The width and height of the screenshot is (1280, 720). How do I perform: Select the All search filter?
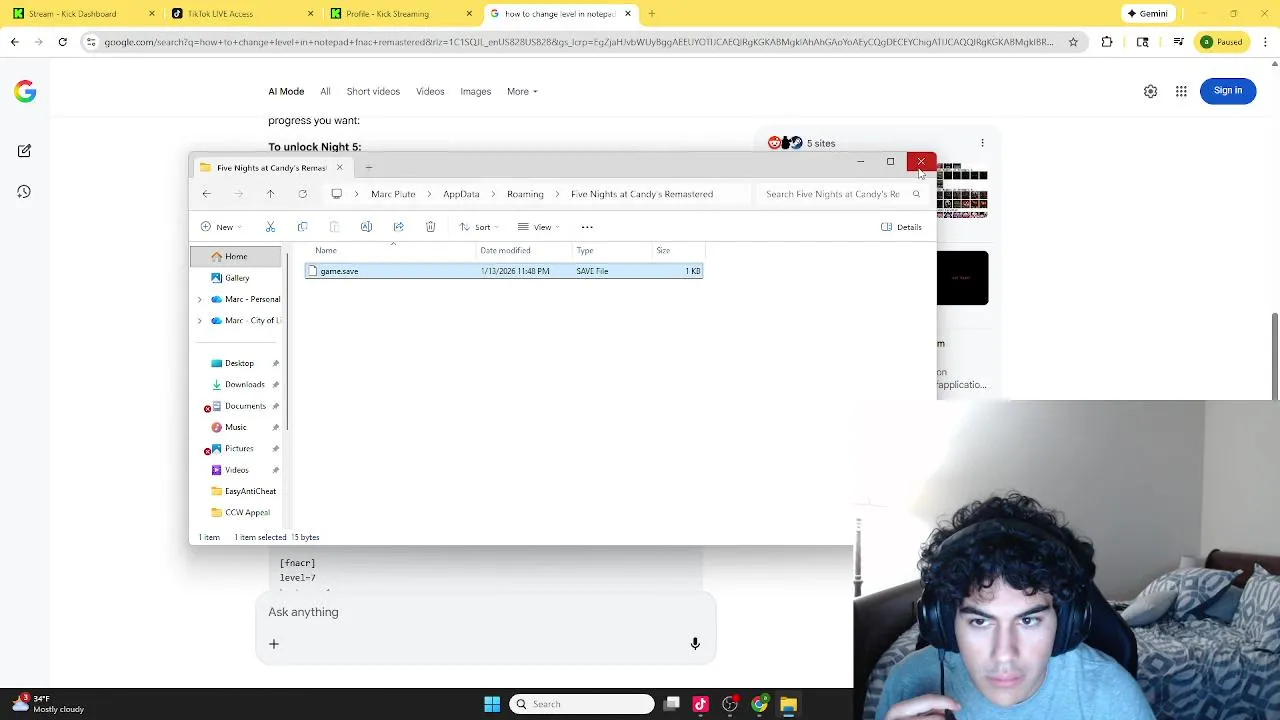(325, 91)
